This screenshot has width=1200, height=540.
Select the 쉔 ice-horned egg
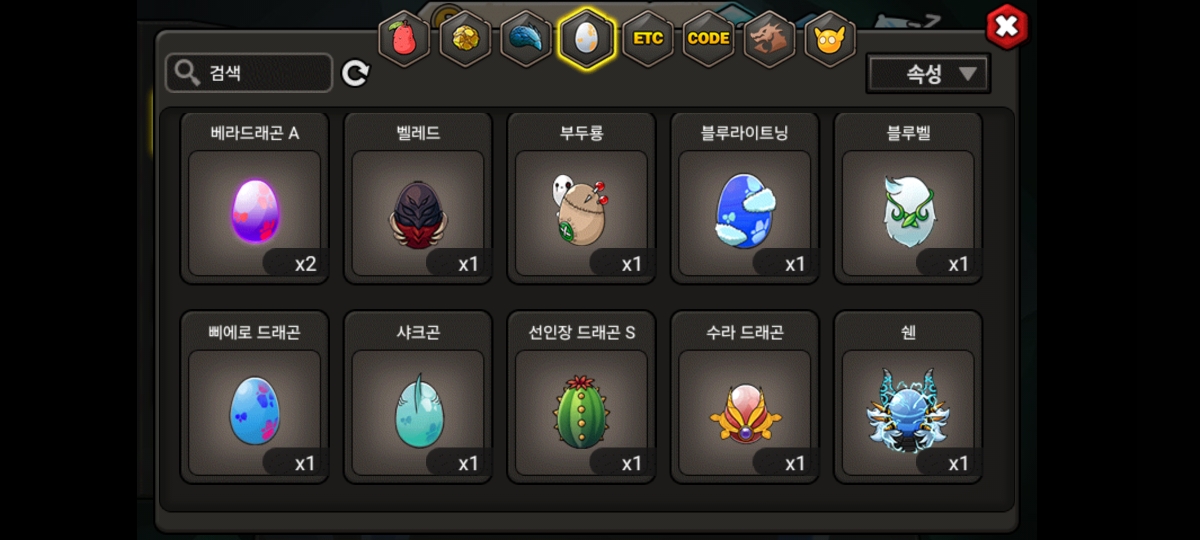pos(908,398)
